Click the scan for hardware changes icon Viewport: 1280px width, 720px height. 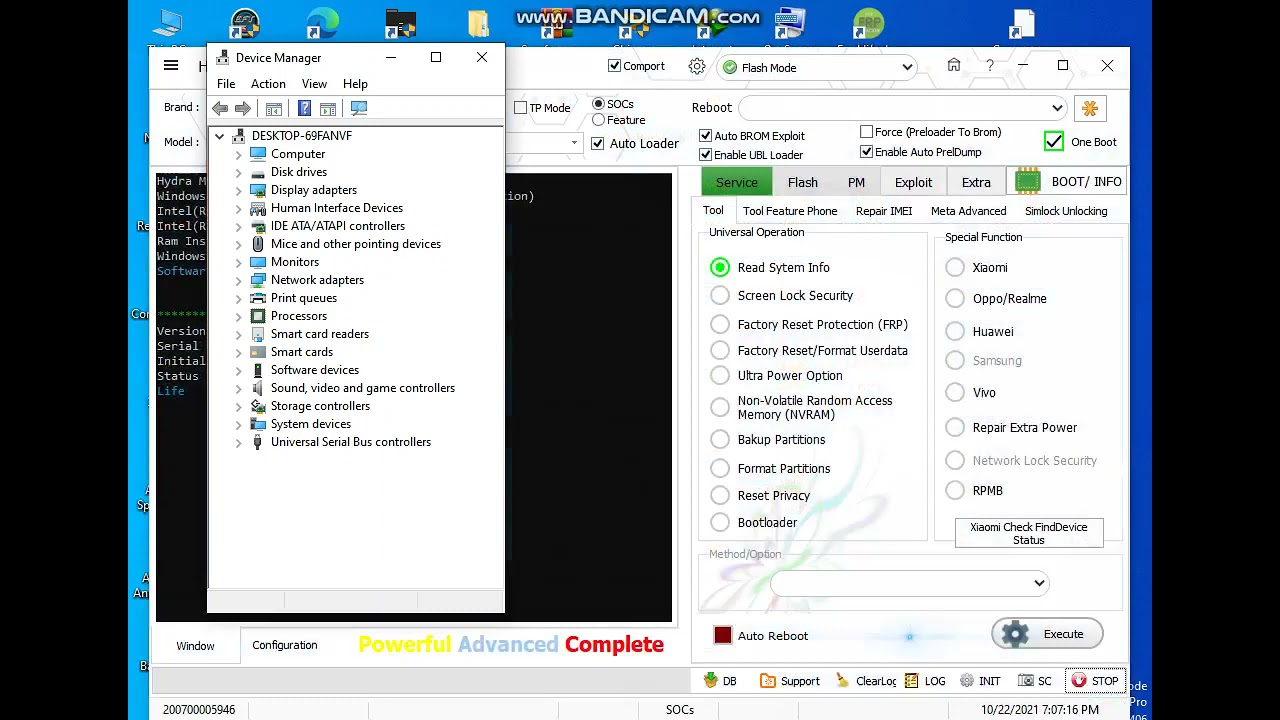tap(359, 108)
